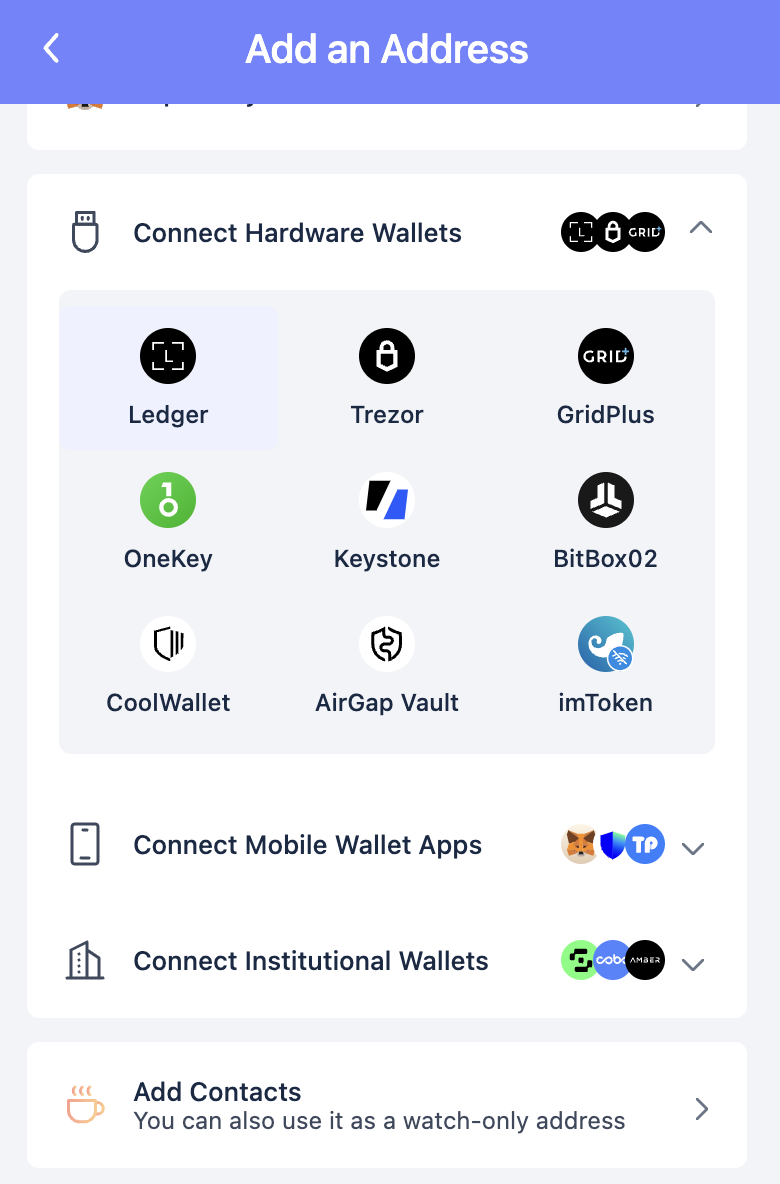
Task: Select the BitBox02 wallet icon
Action: tap(606, 500)
